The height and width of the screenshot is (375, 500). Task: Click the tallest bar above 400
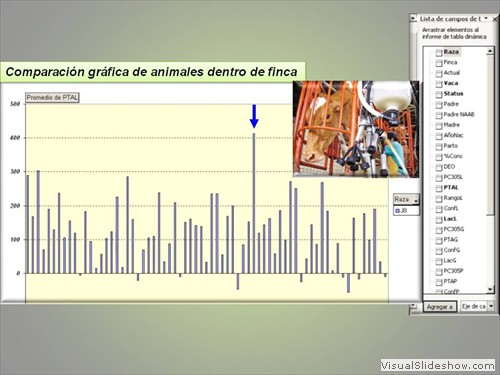click(254, 203)
